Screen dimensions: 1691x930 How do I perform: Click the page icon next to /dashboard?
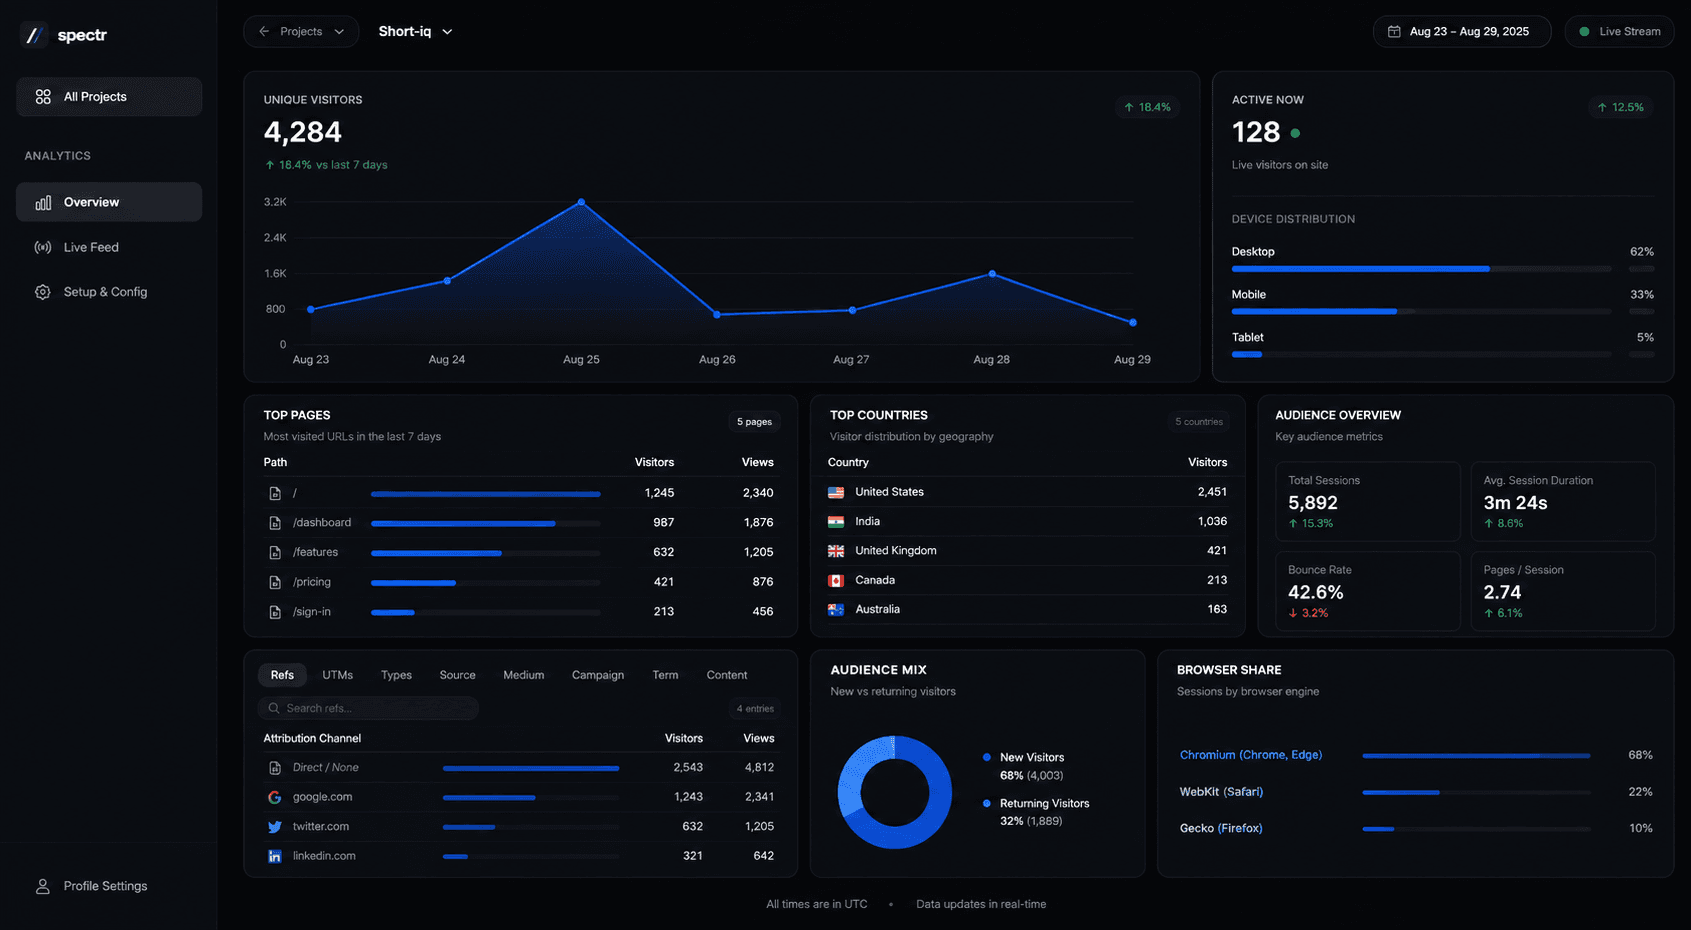pos(275,523)
